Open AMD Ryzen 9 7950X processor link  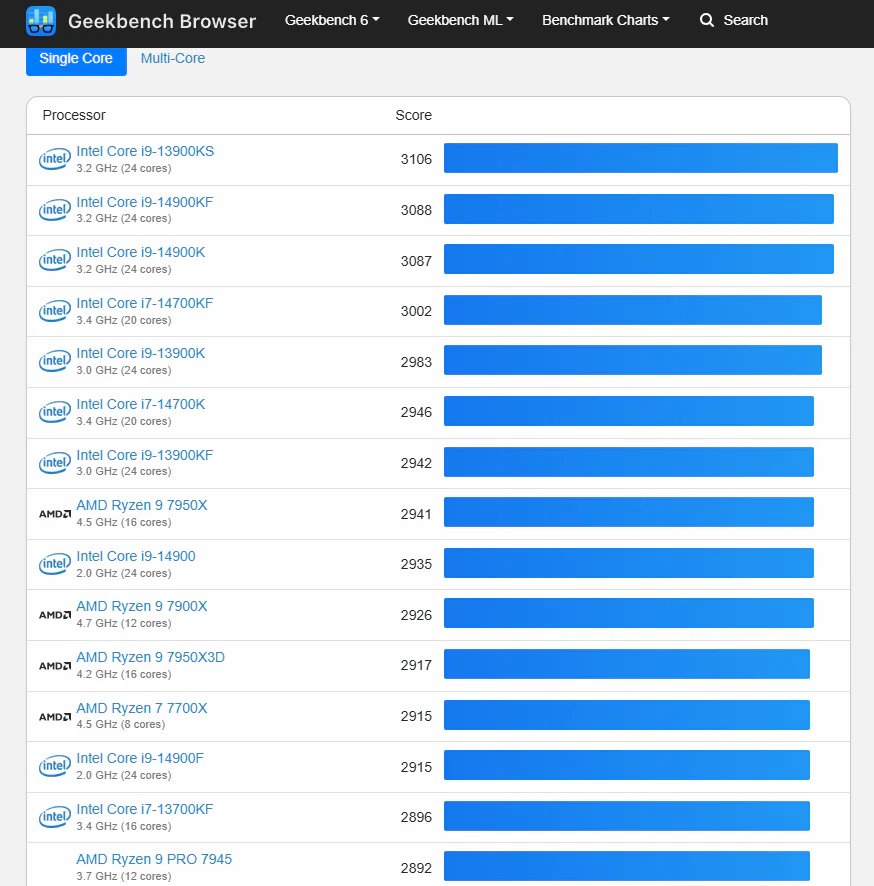142,505
